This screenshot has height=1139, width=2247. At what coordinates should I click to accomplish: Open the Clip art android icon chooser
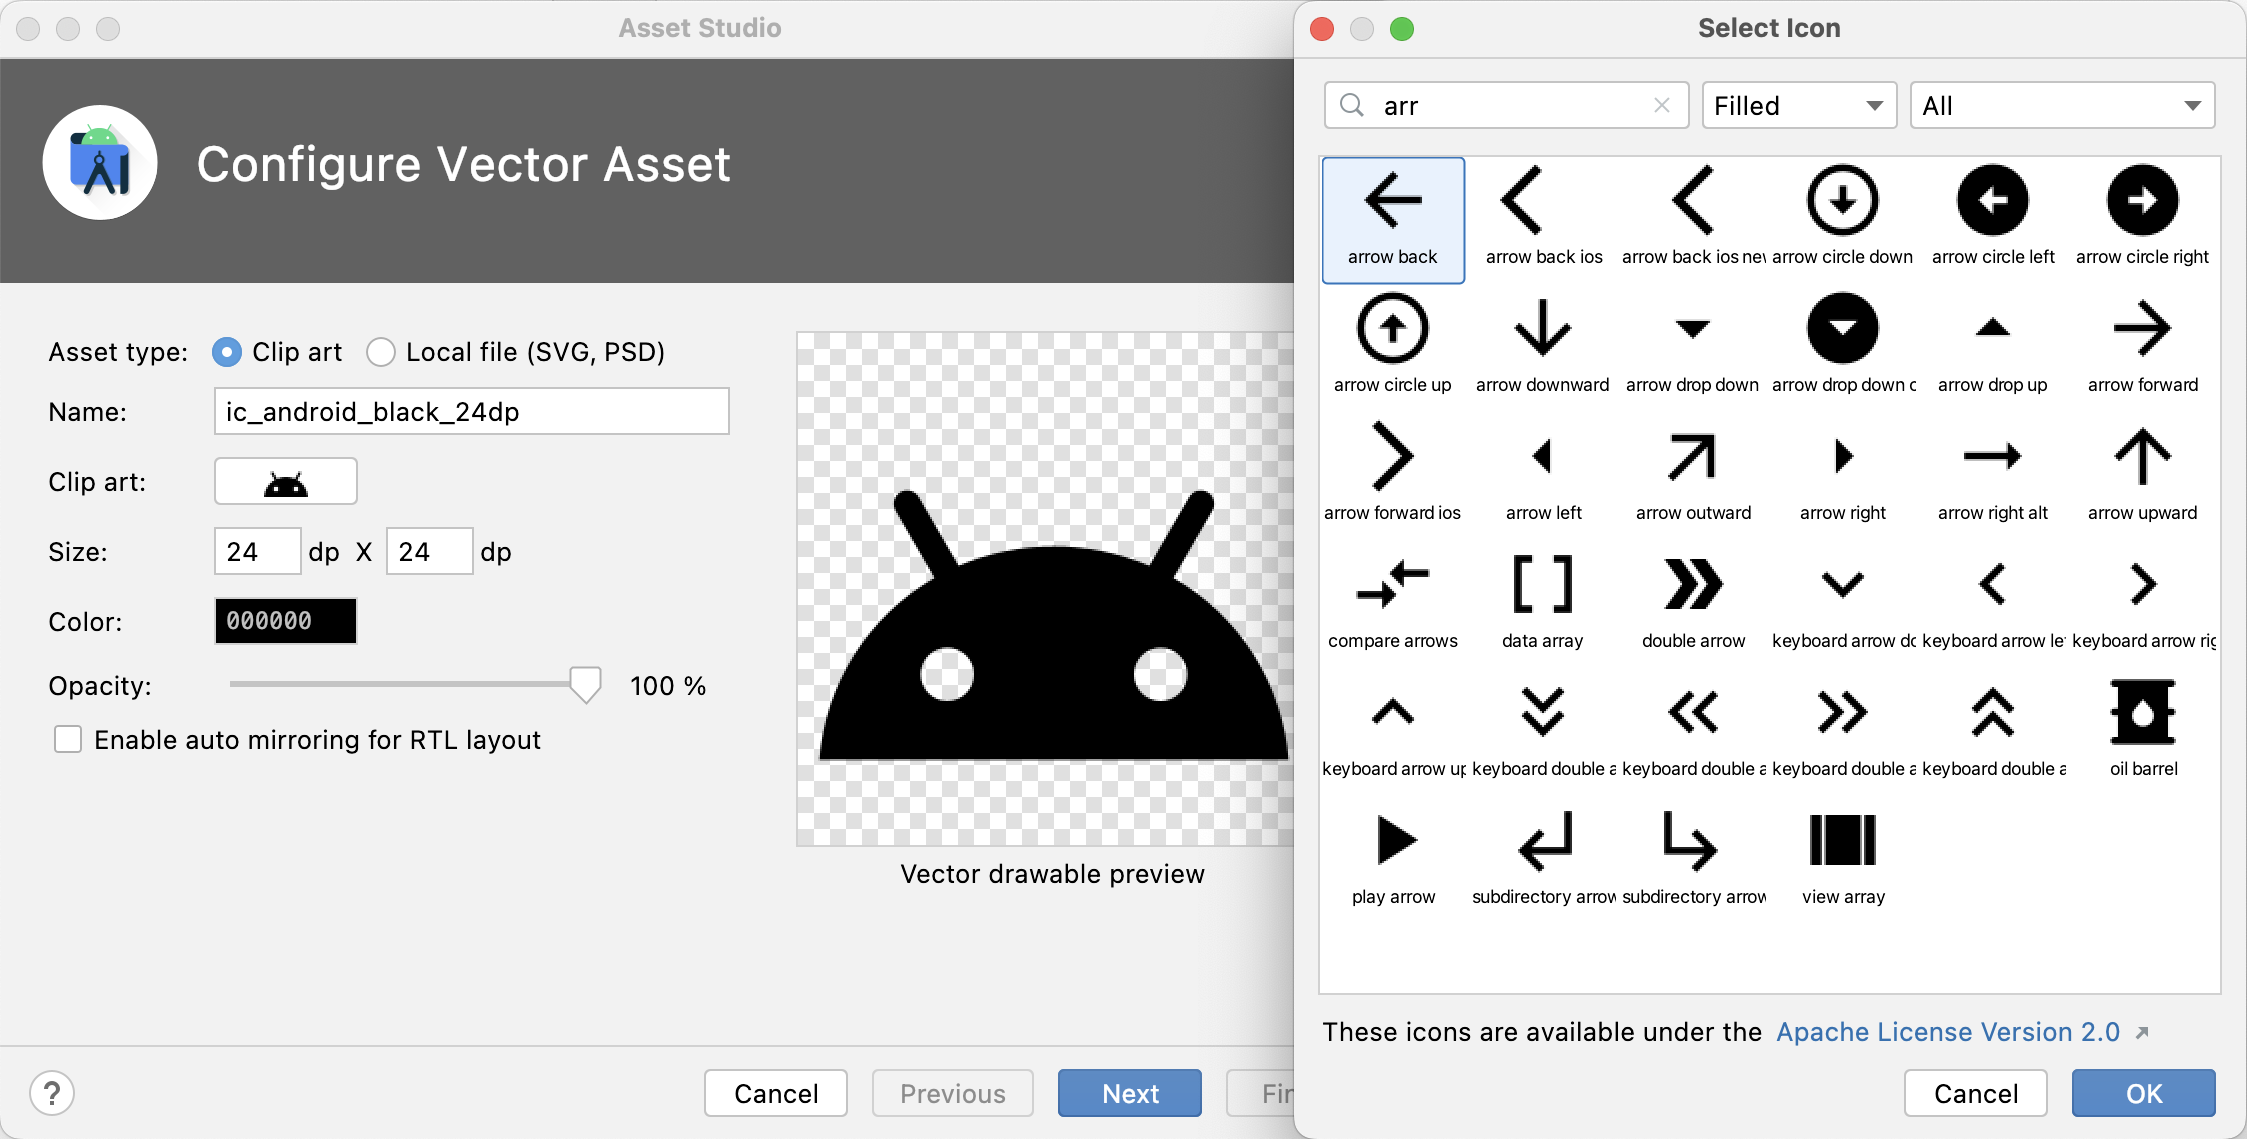[286, 482]
